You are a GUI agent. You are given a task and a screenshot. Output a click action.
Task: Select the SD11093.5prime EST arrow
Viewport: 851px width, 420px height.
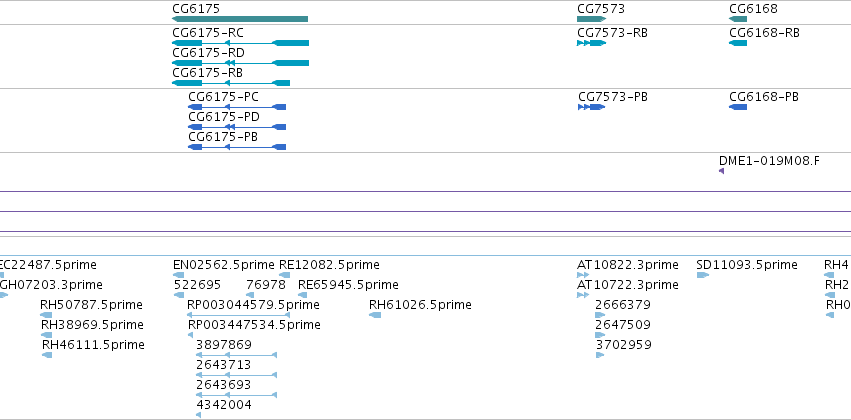[x=703, y=275]
